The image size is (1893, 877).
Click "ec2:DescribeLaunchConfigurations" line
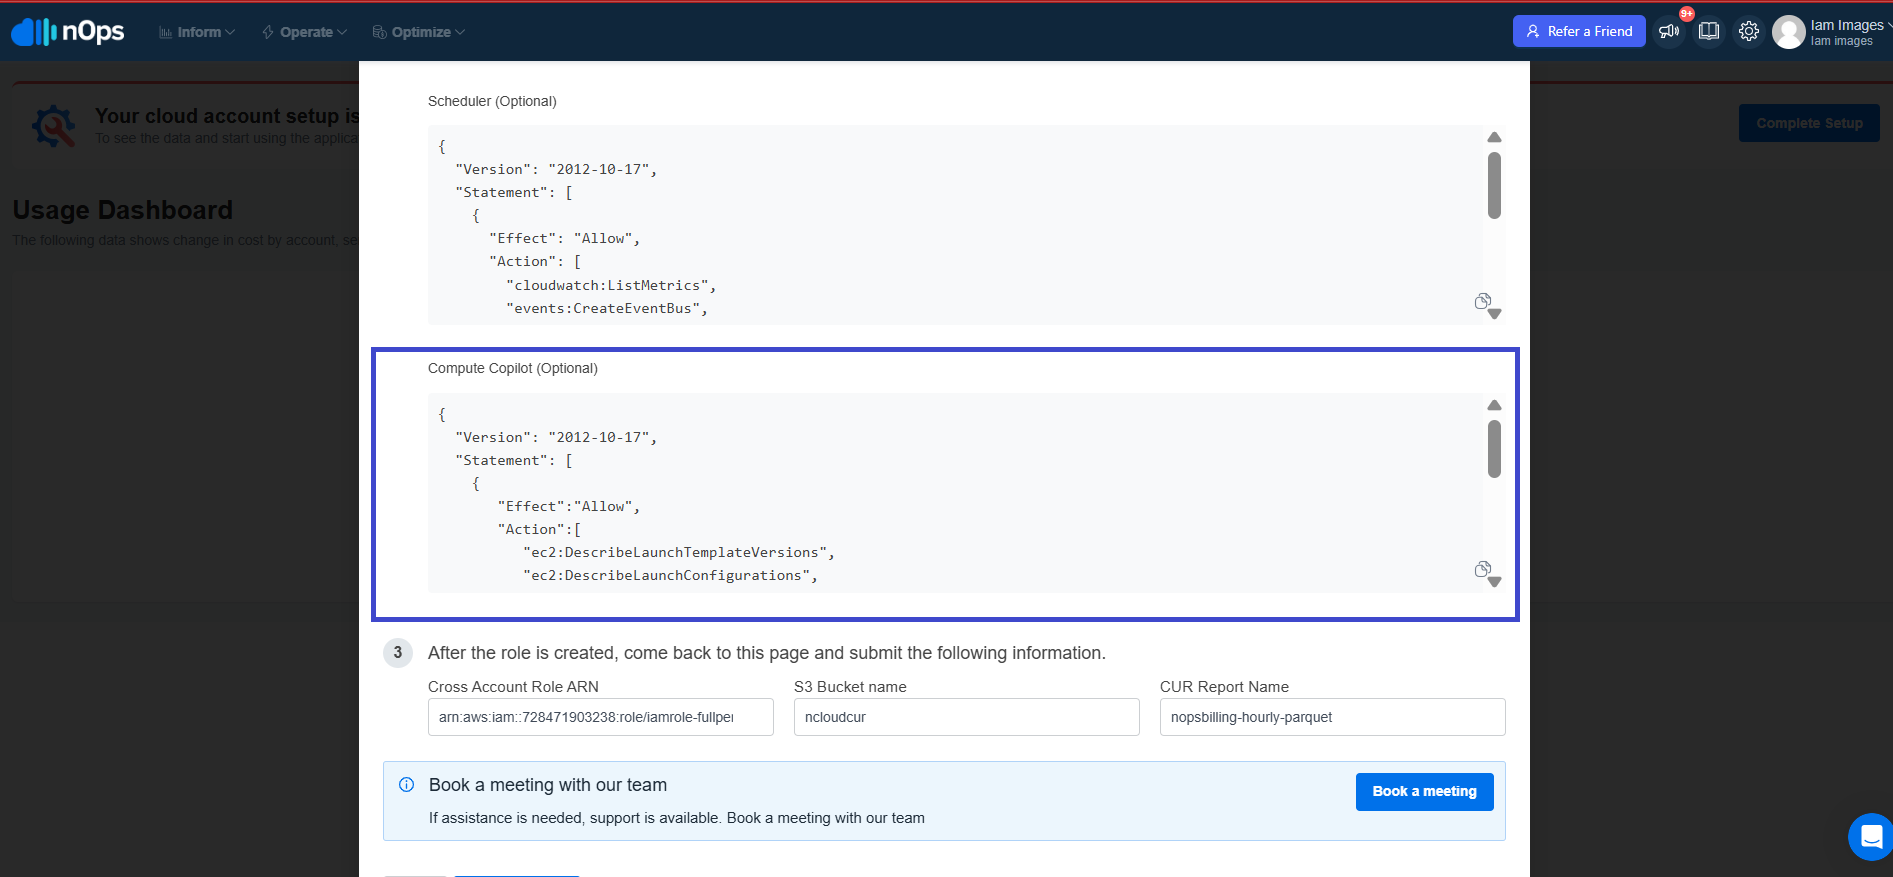click(x=670, y=575)
